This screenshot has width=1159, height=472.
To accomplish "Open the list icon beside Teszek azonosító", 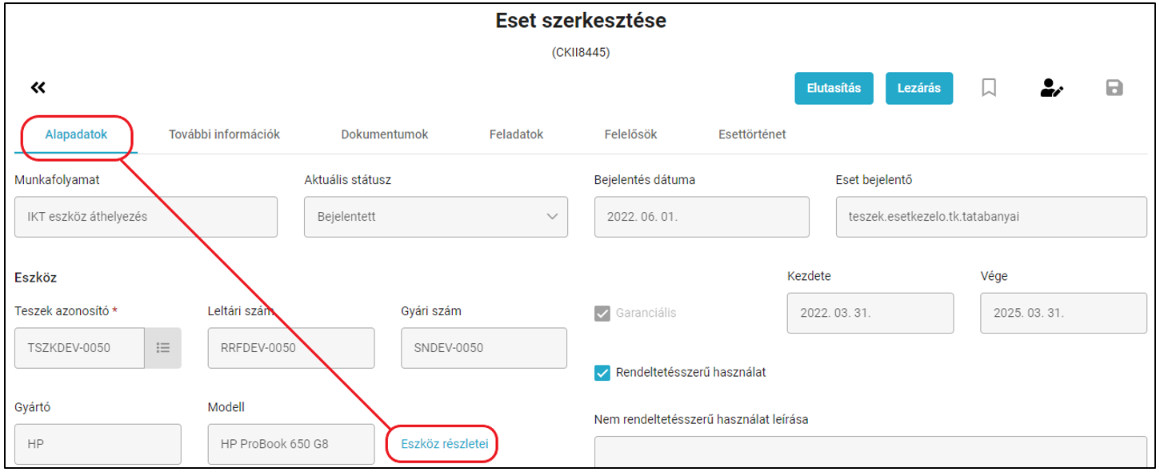I will point(163,348).
